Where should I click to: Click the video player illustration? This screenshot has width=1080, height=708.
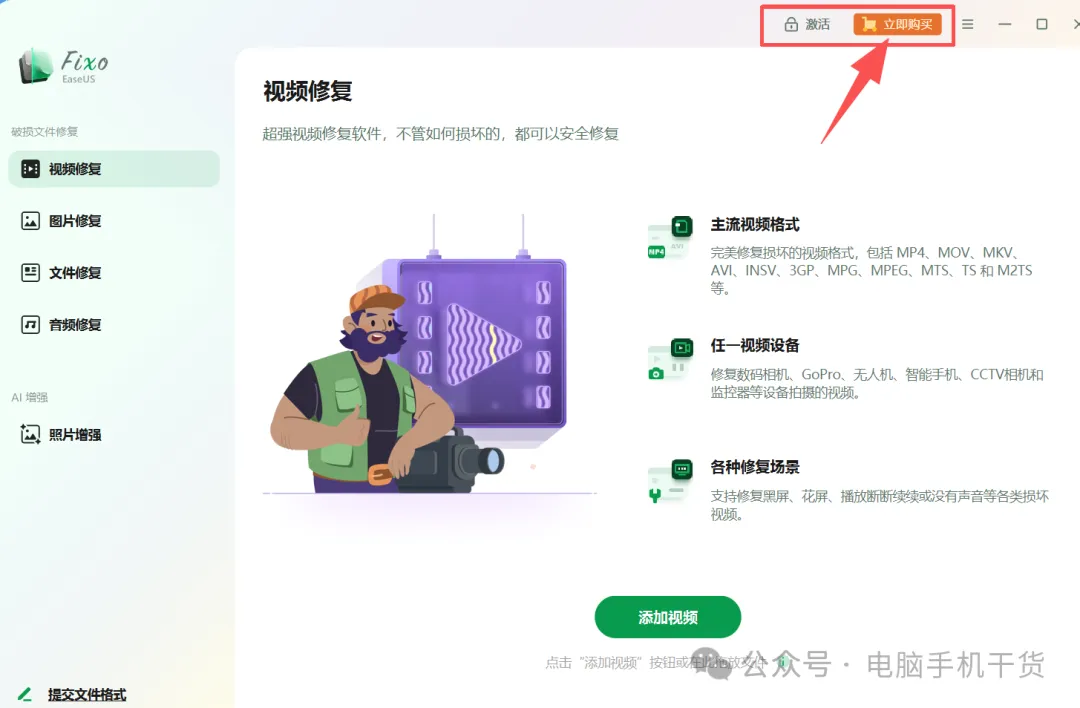(x=482, y=343)
